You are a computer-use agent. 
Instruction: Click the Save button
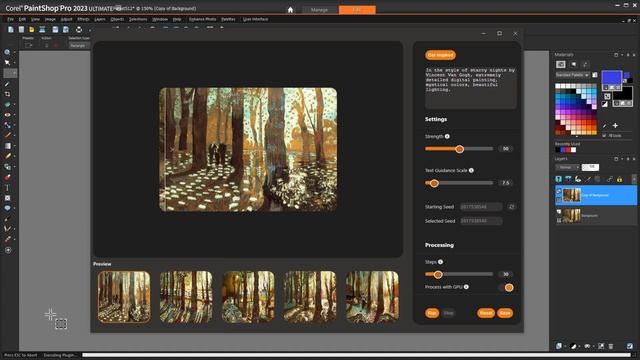(x=505, y=313)
